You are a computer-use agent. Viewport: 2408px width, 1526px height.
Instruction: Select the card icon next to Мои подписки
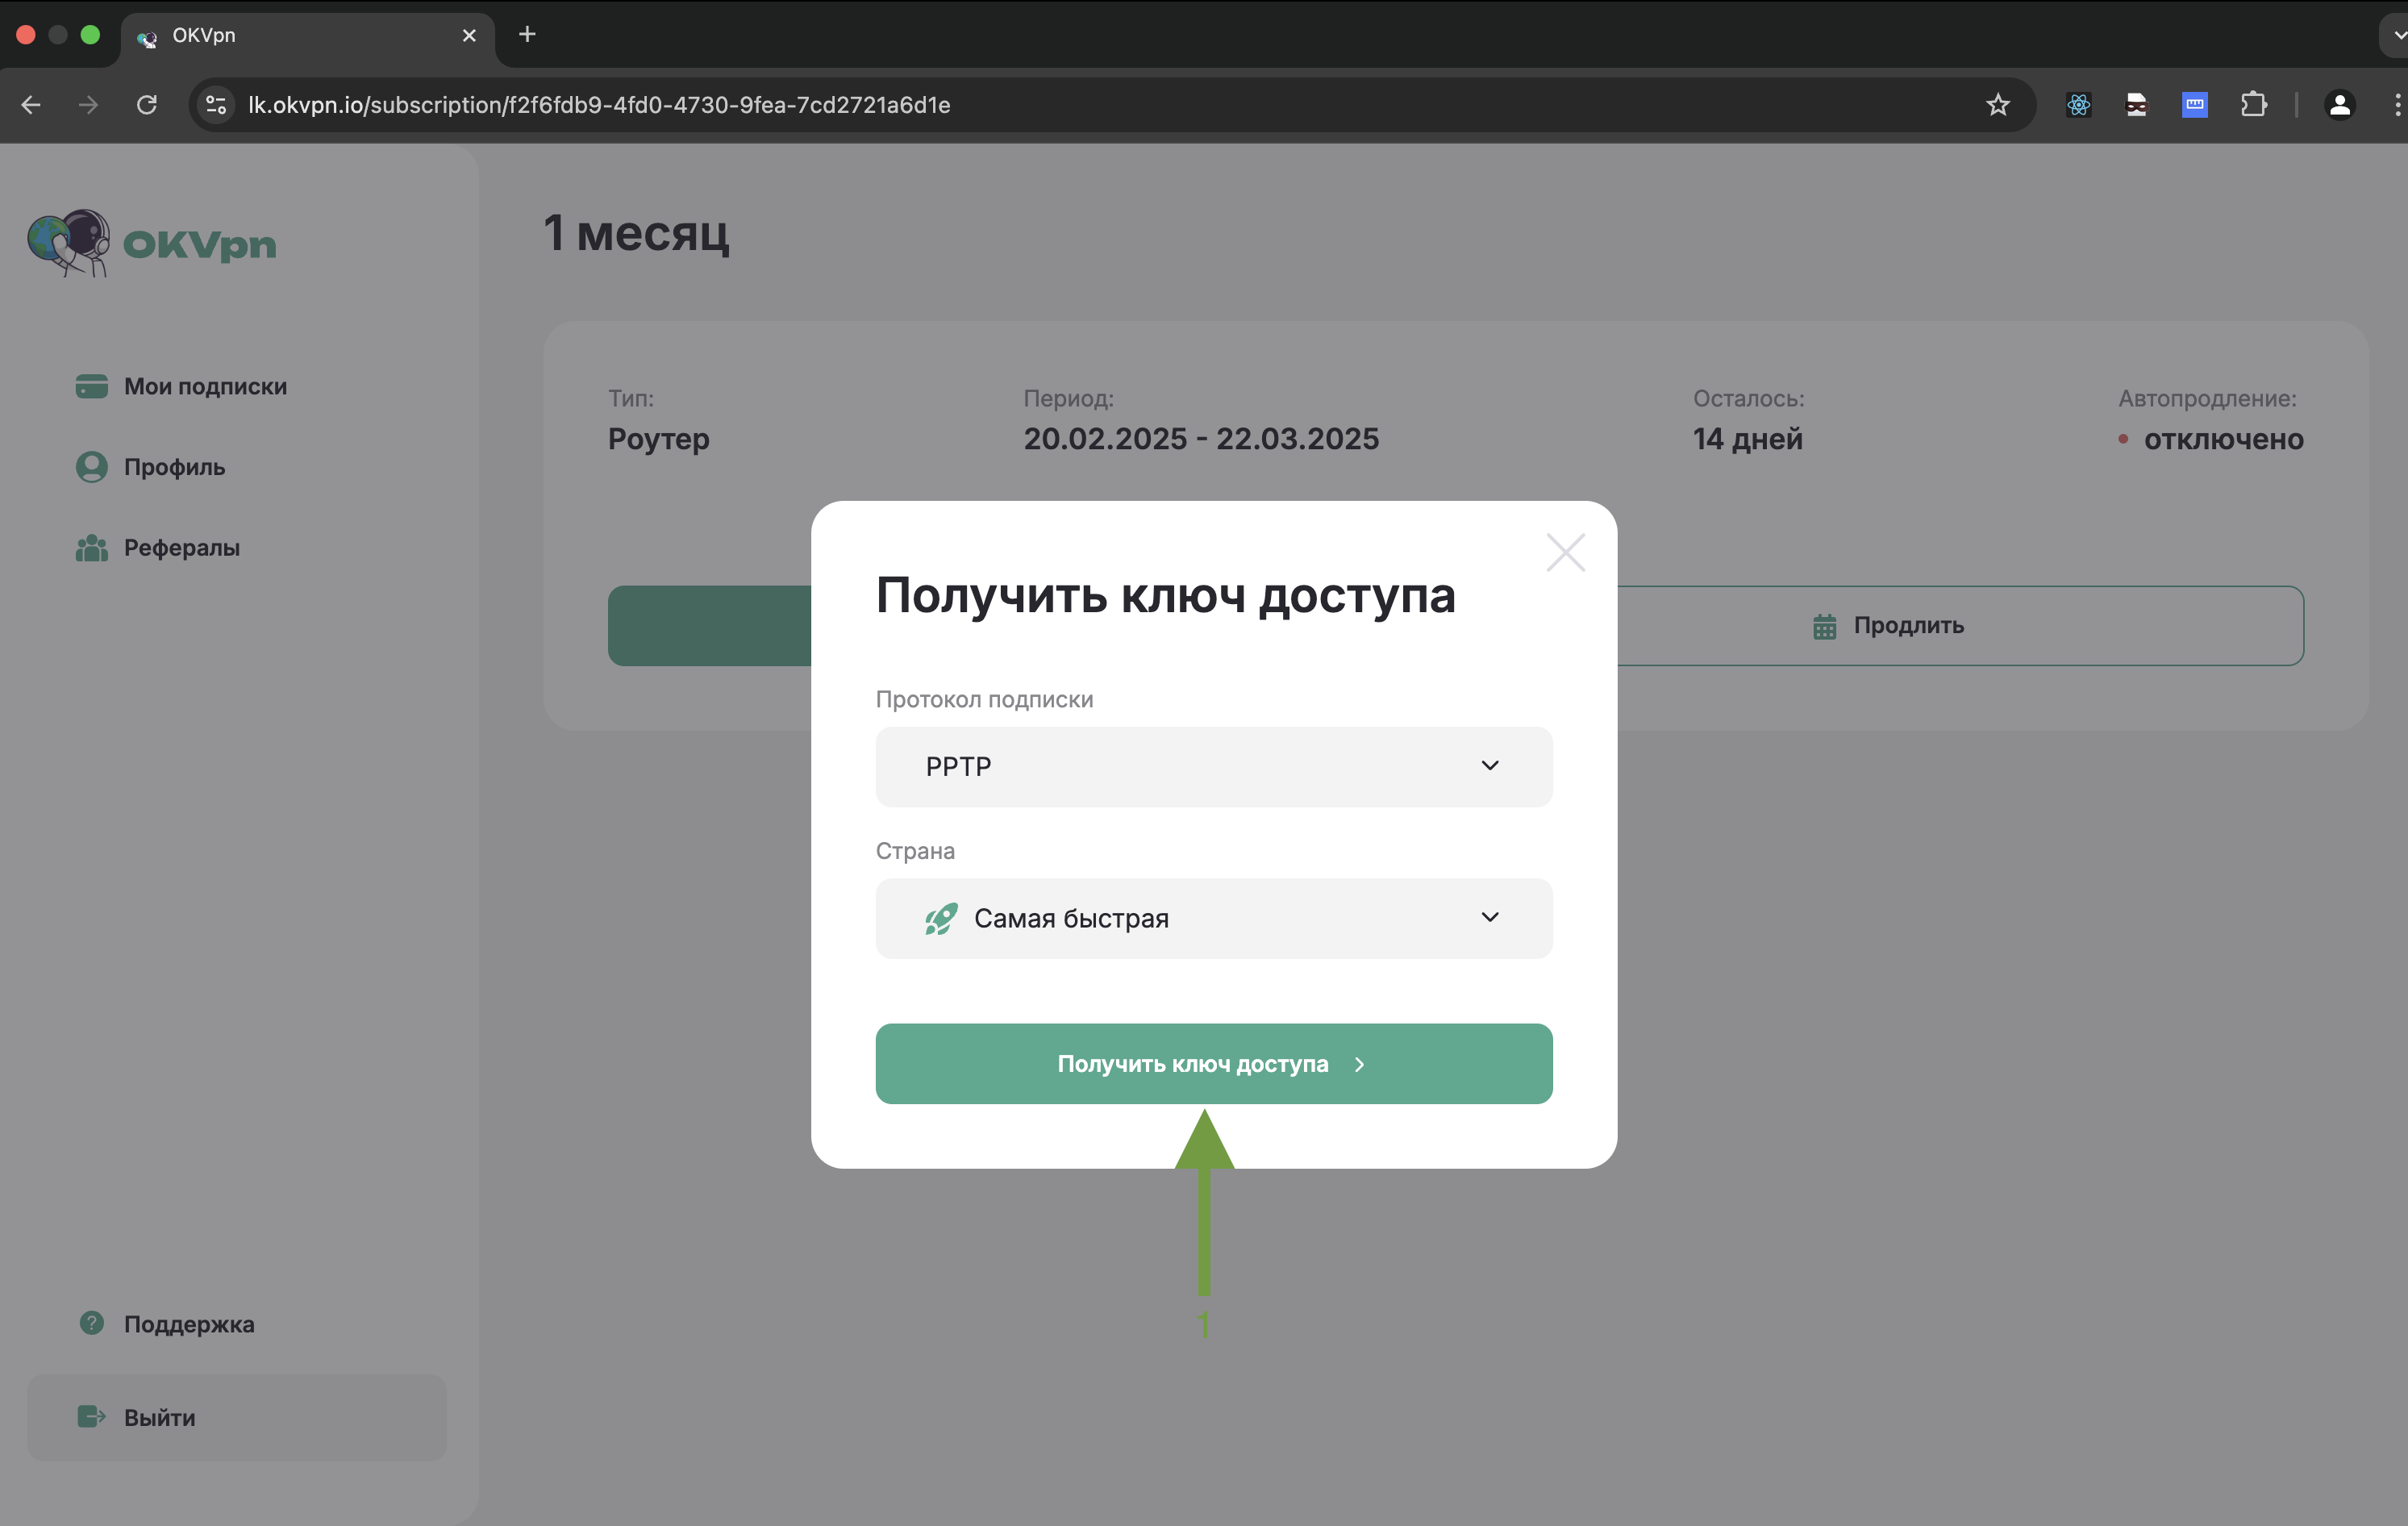tap(91, 386)
